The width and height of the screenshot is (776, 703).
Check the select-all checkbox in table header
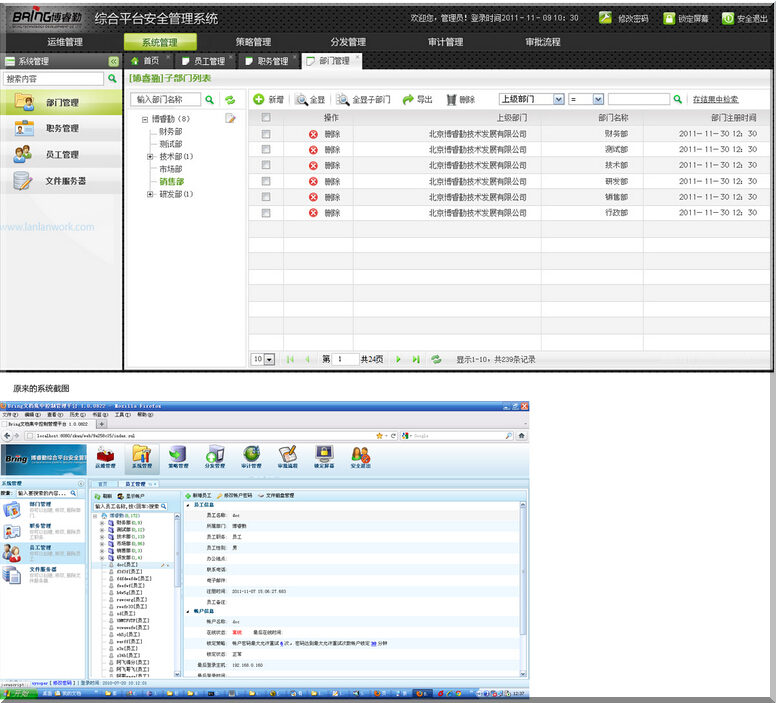tap(266, 117)
